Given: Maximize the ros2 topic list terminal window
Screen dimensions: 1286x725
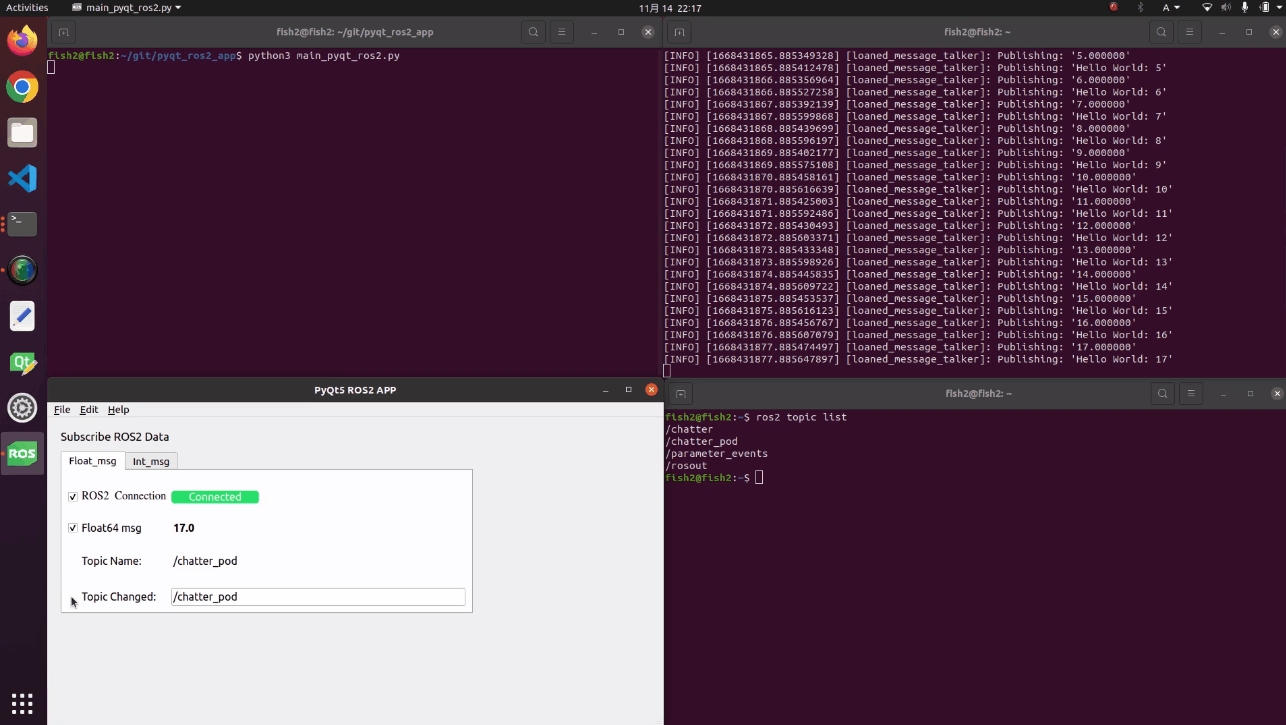Looking at the screenshot, I should (1249, 394).
